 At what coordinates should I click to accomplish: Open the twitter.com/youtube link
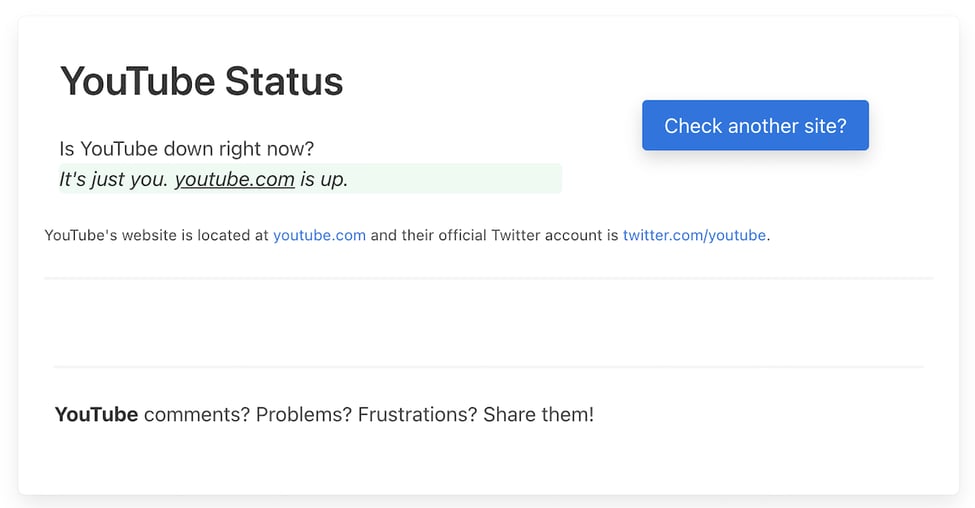[694, 236]
